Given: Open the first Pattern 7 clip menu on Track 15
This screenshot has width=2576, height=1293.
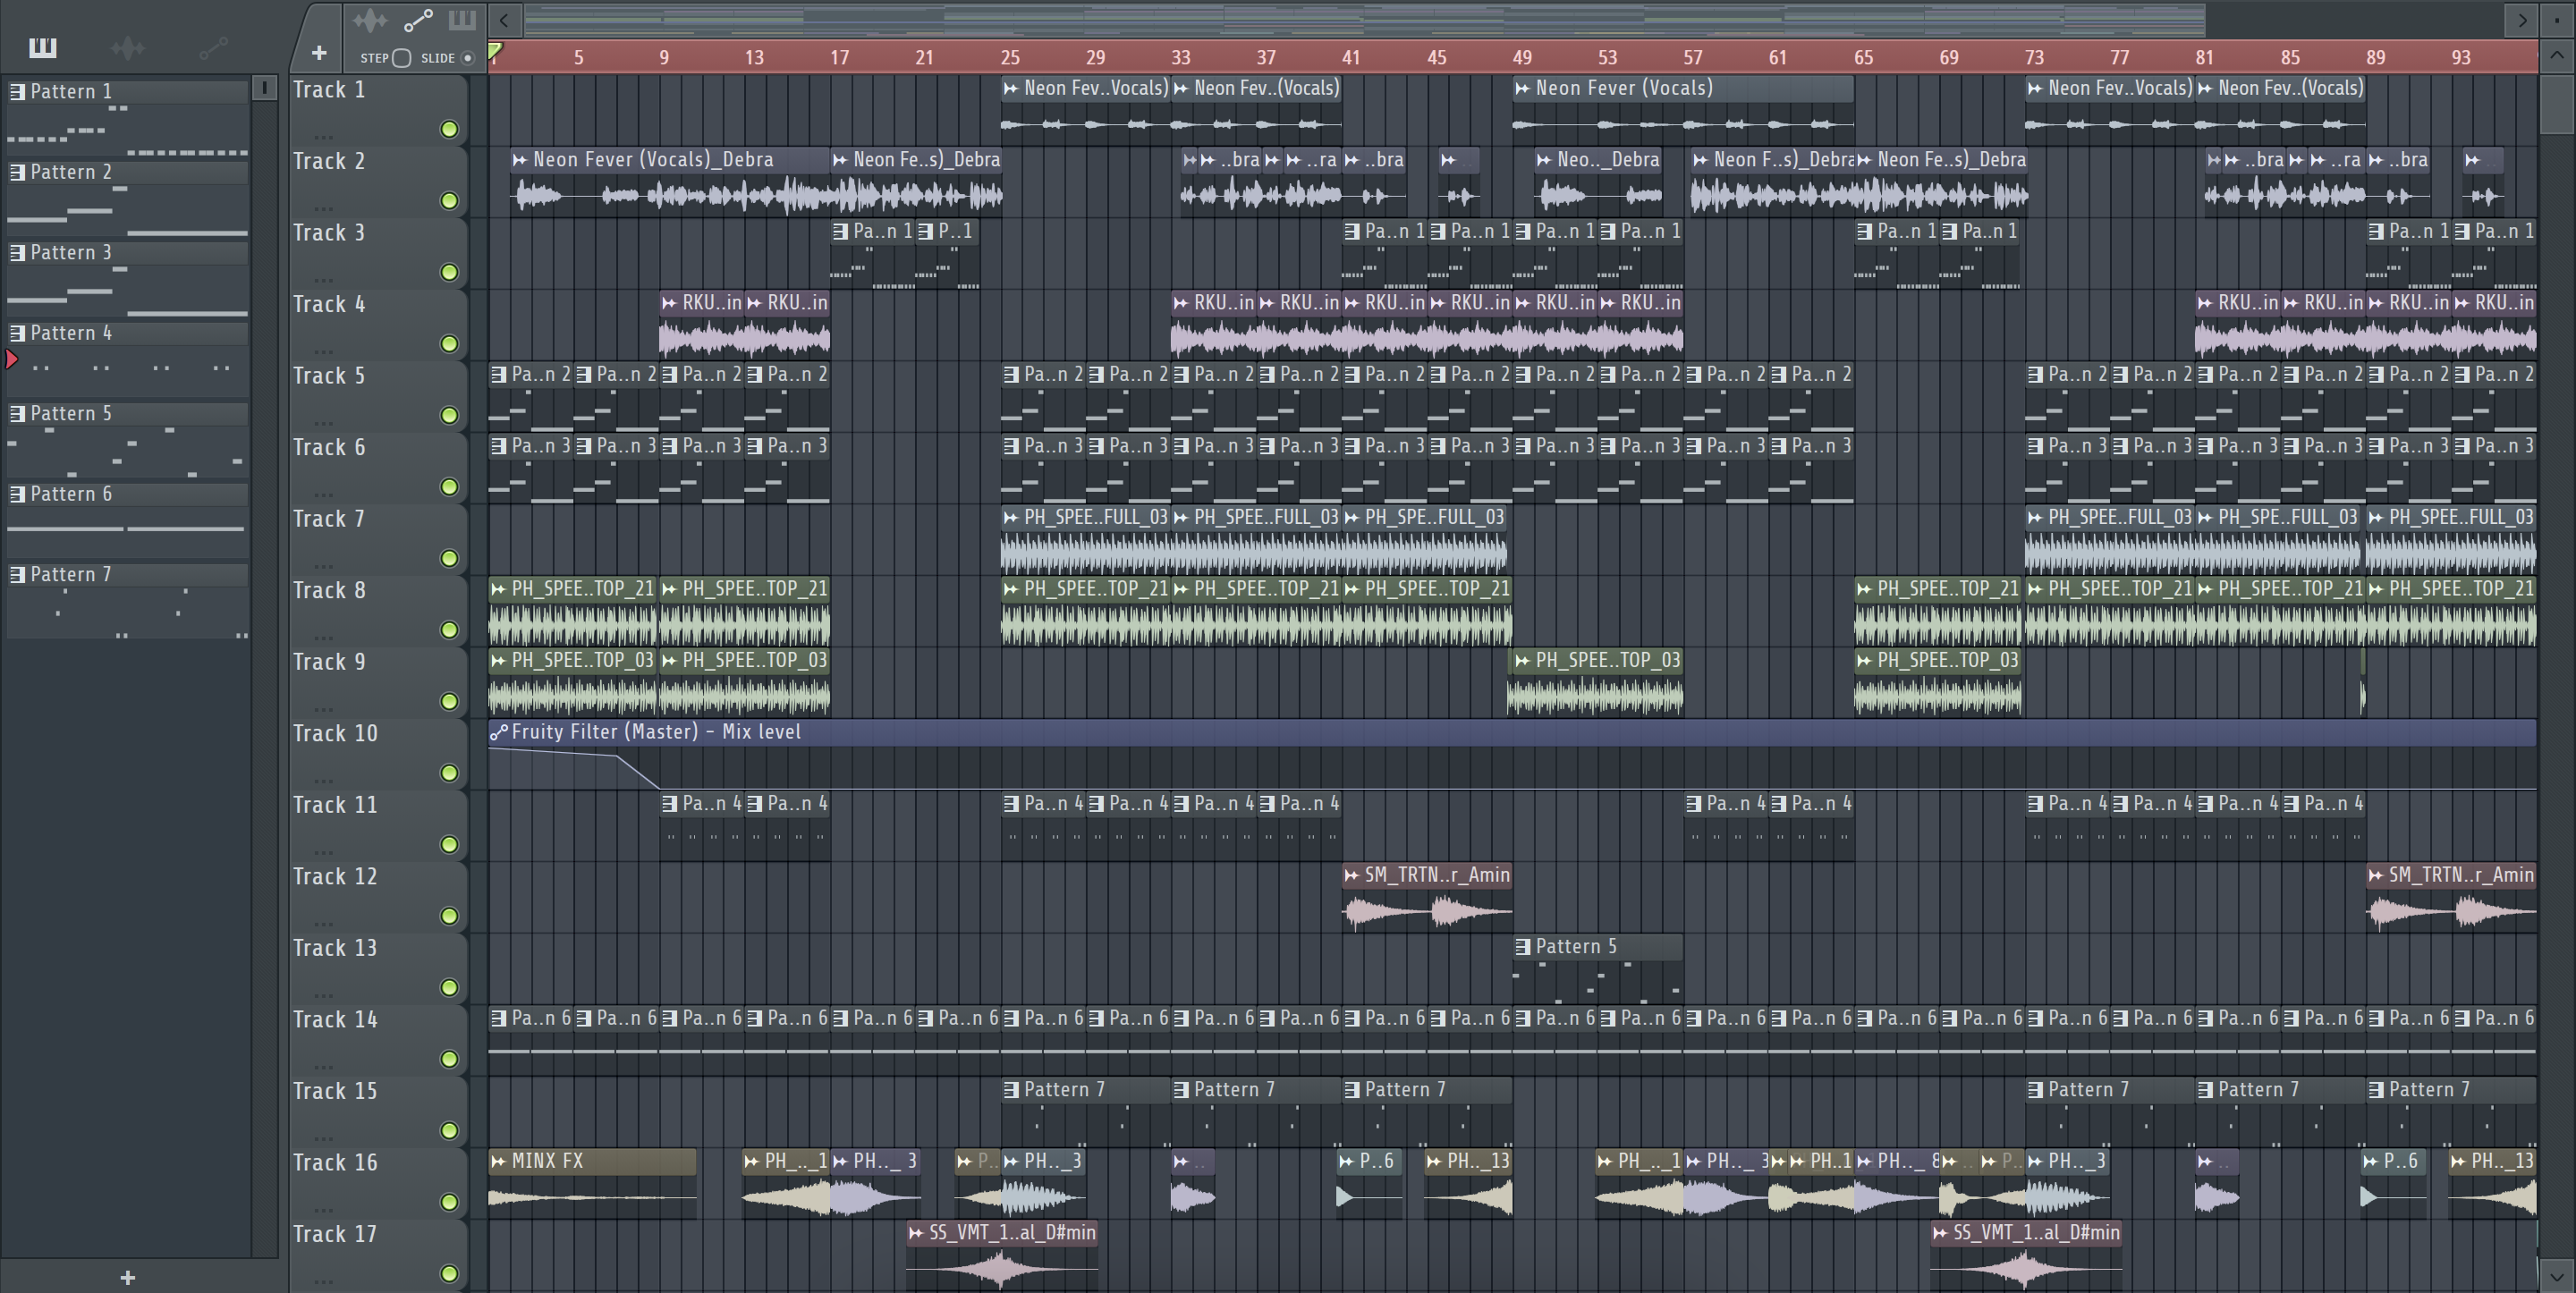Looking at the screenshot, I should [x=1010, y=1090].
